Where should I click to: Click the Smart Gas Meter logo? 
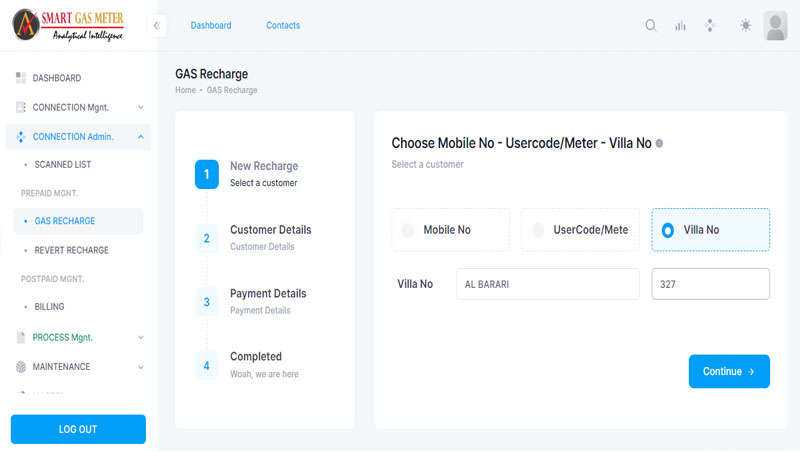click(72, 25)
